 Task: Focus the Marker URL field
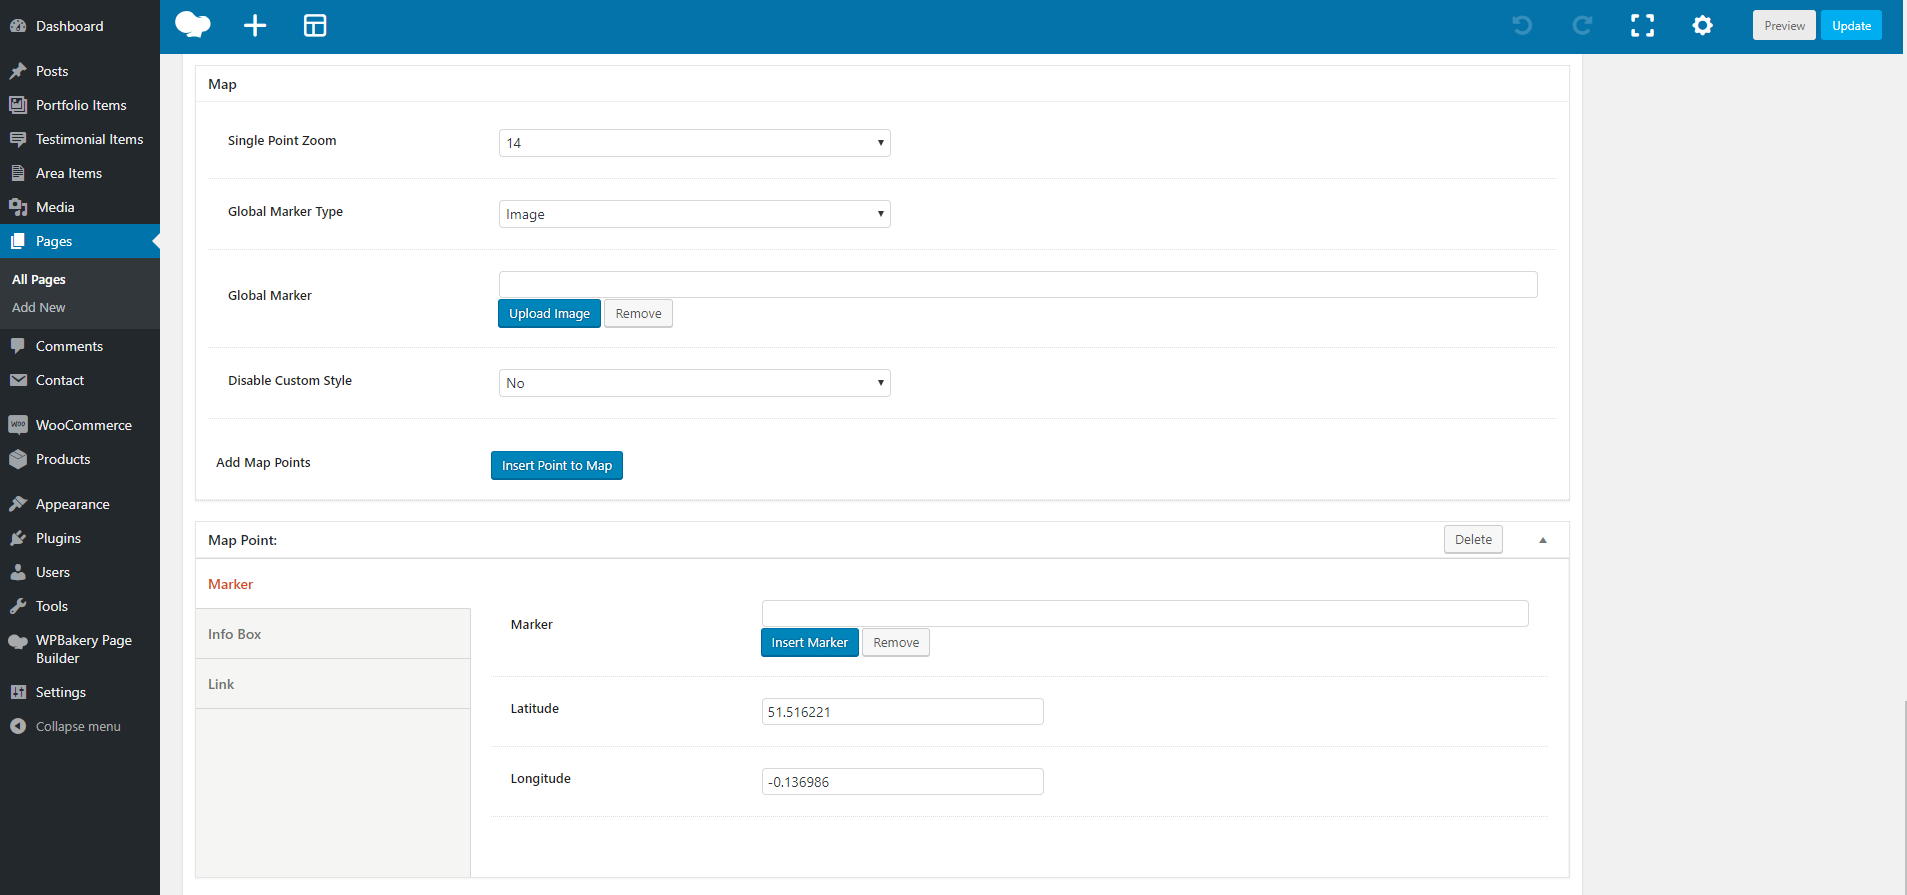click(1145, 613)
